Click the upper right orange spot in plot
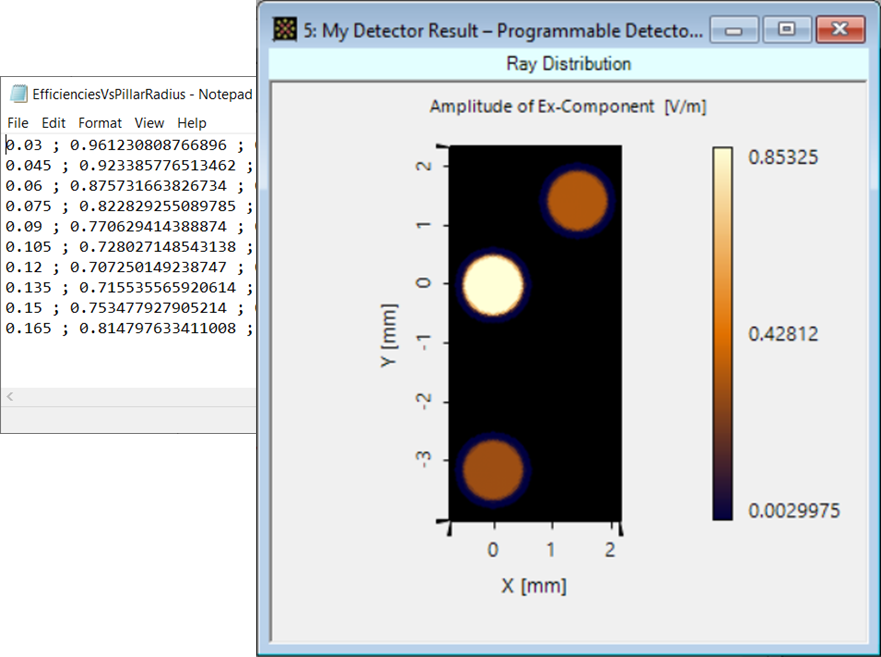Viewport: 881px width, 657px height. 577,200
